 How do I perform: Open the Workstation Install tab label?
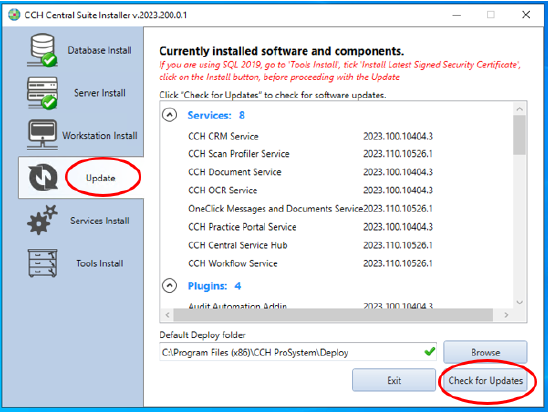[x=100, y=136]
